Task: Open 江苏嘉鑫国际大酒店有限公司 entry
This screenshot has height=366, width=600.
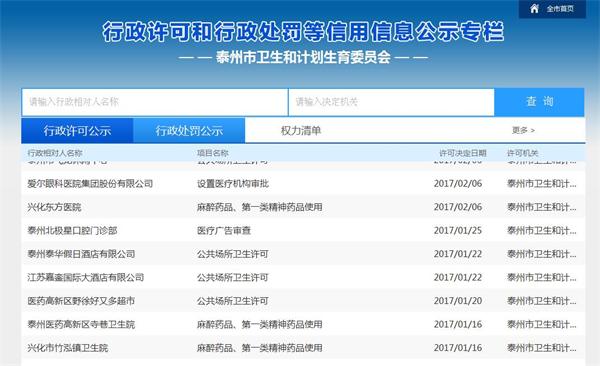Action: pyautogui.click(x=85, y=277)
